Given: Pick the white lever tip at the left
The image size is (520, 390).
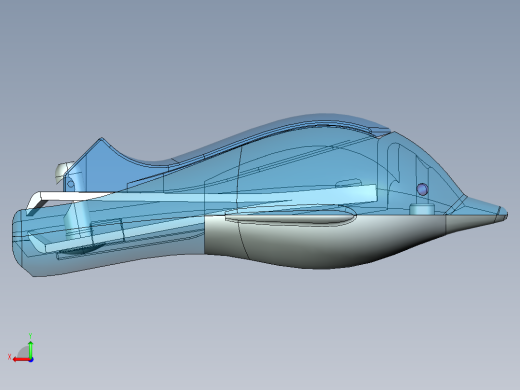Looking at the screenshot, I should coord(35,199).
